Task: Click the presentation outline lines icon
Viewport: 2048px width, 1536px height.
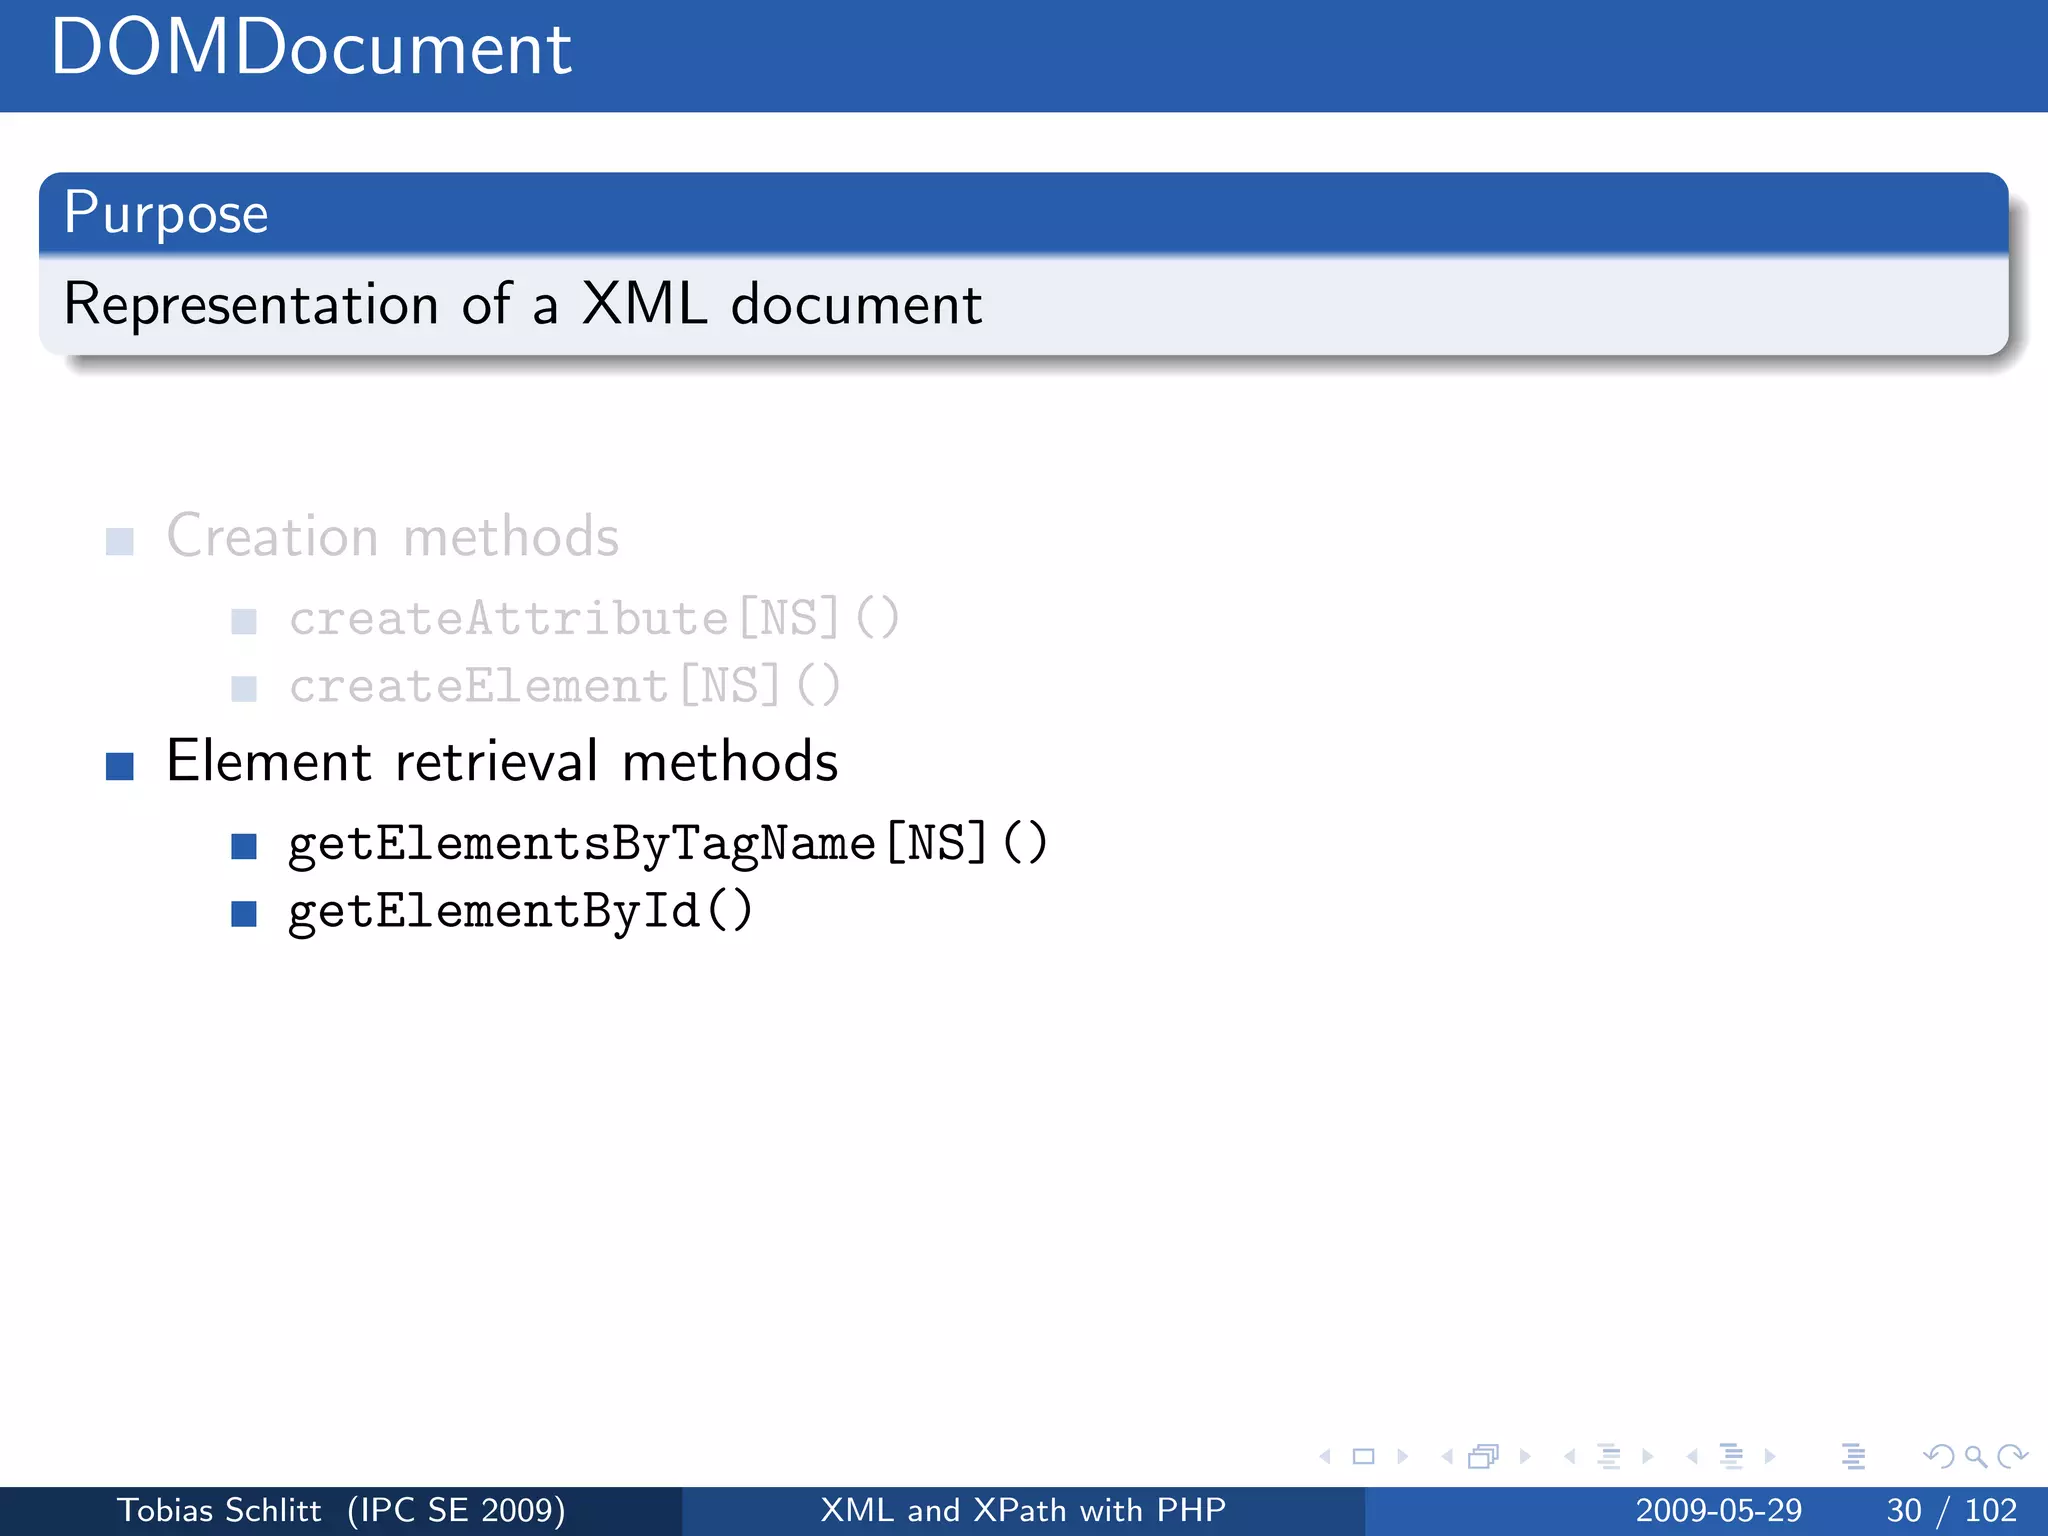Action: click(x=1853, y=1457)
